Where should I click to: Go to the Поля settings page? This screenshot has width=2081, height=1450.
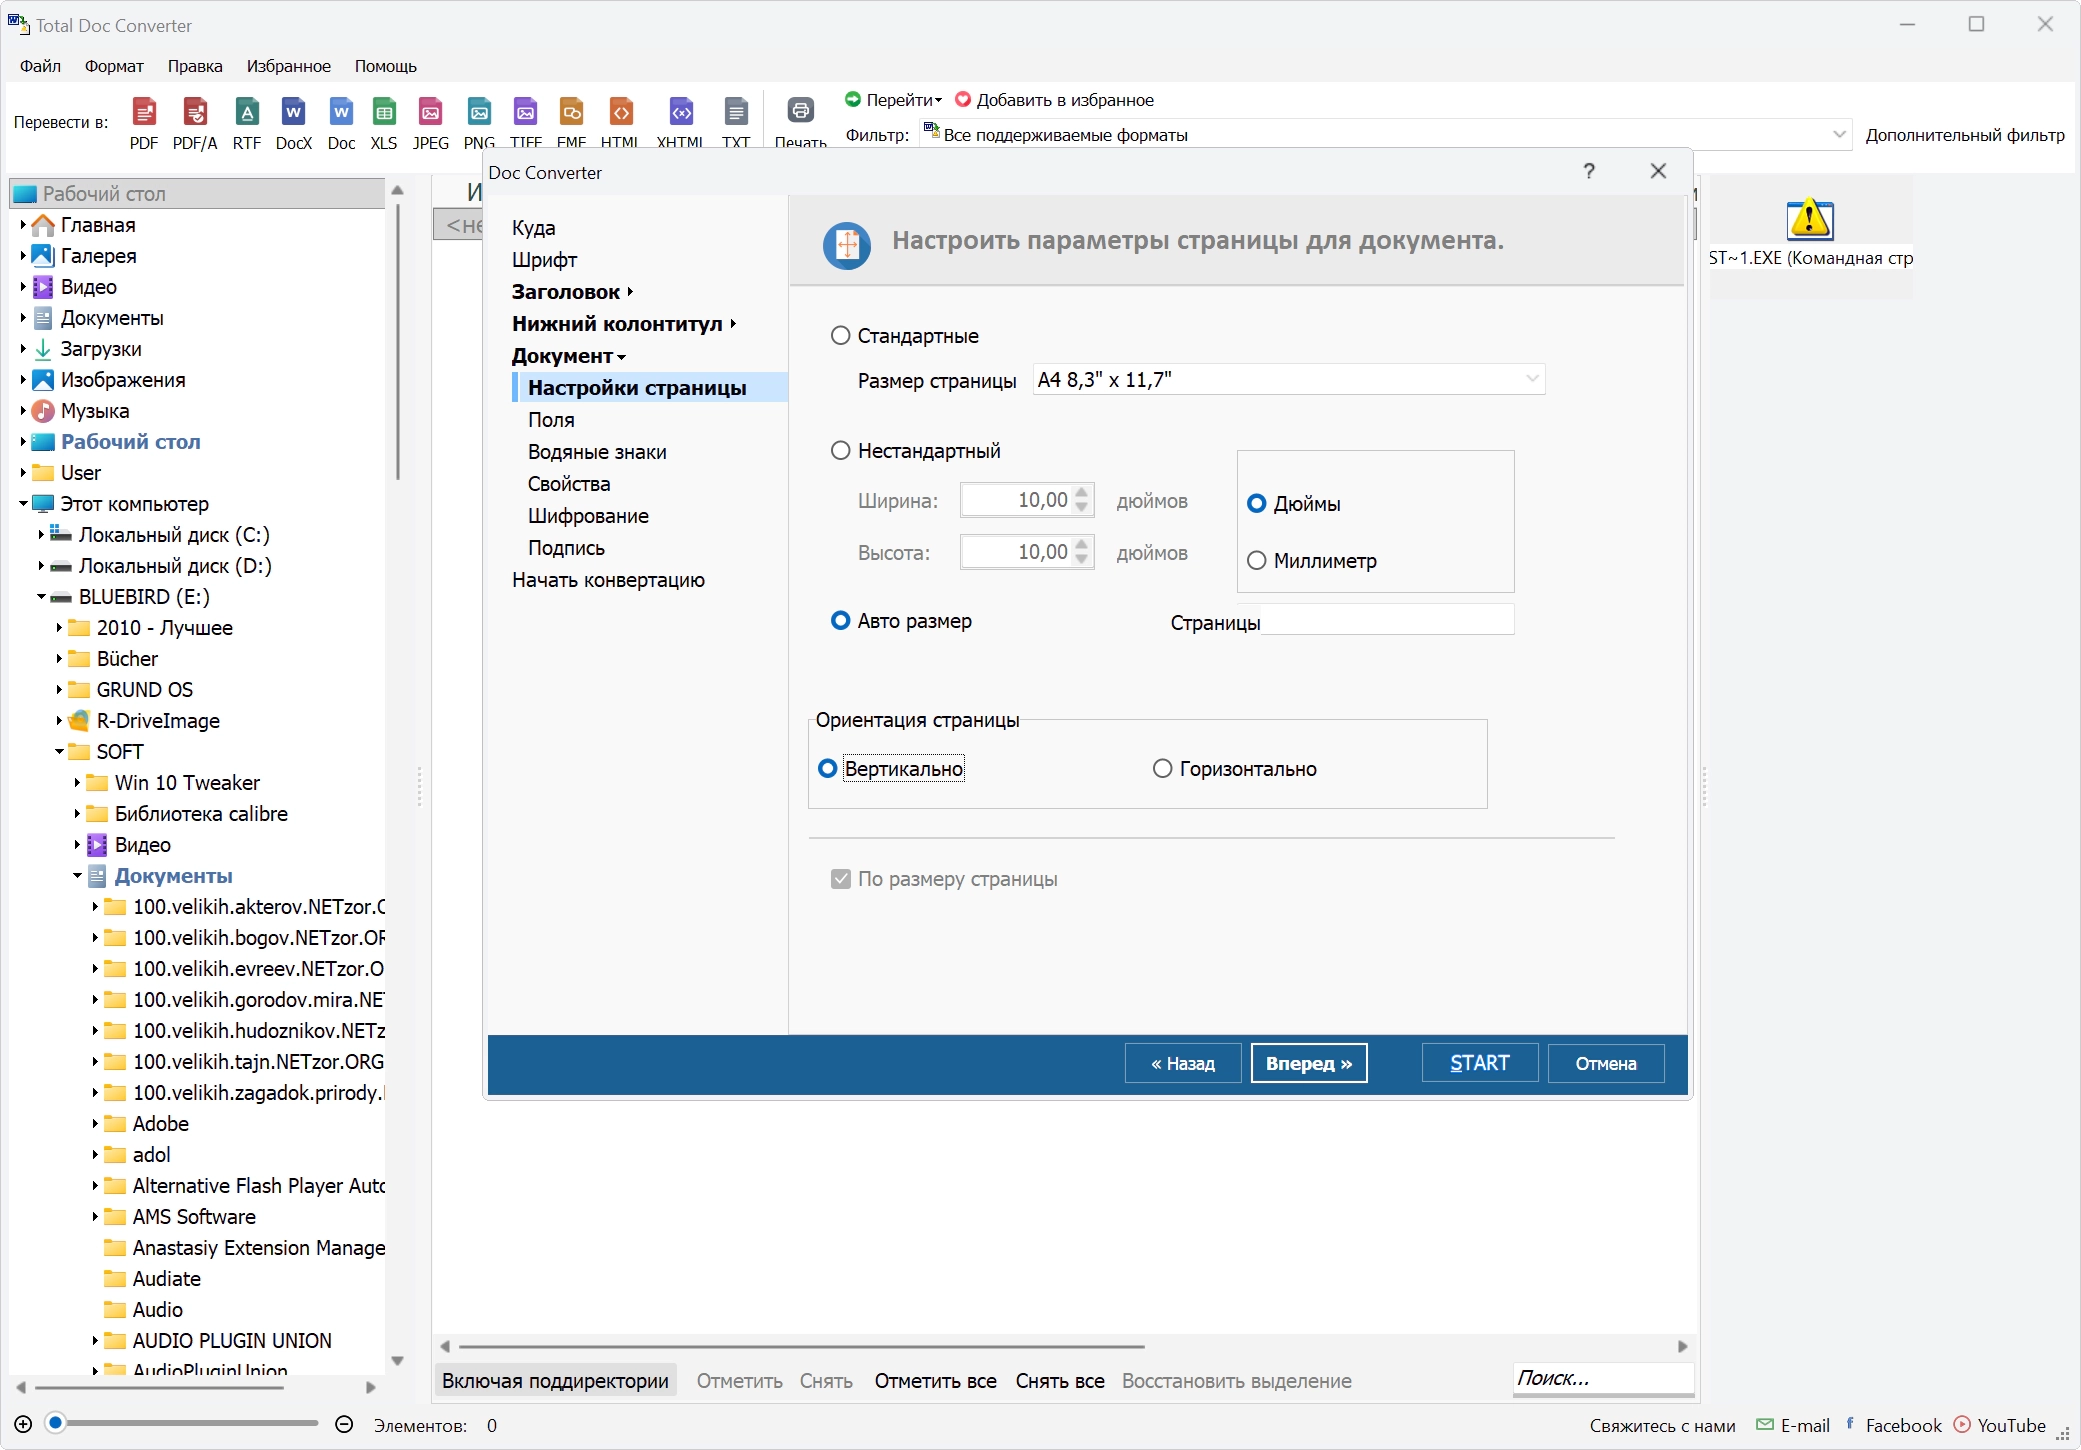551,420
